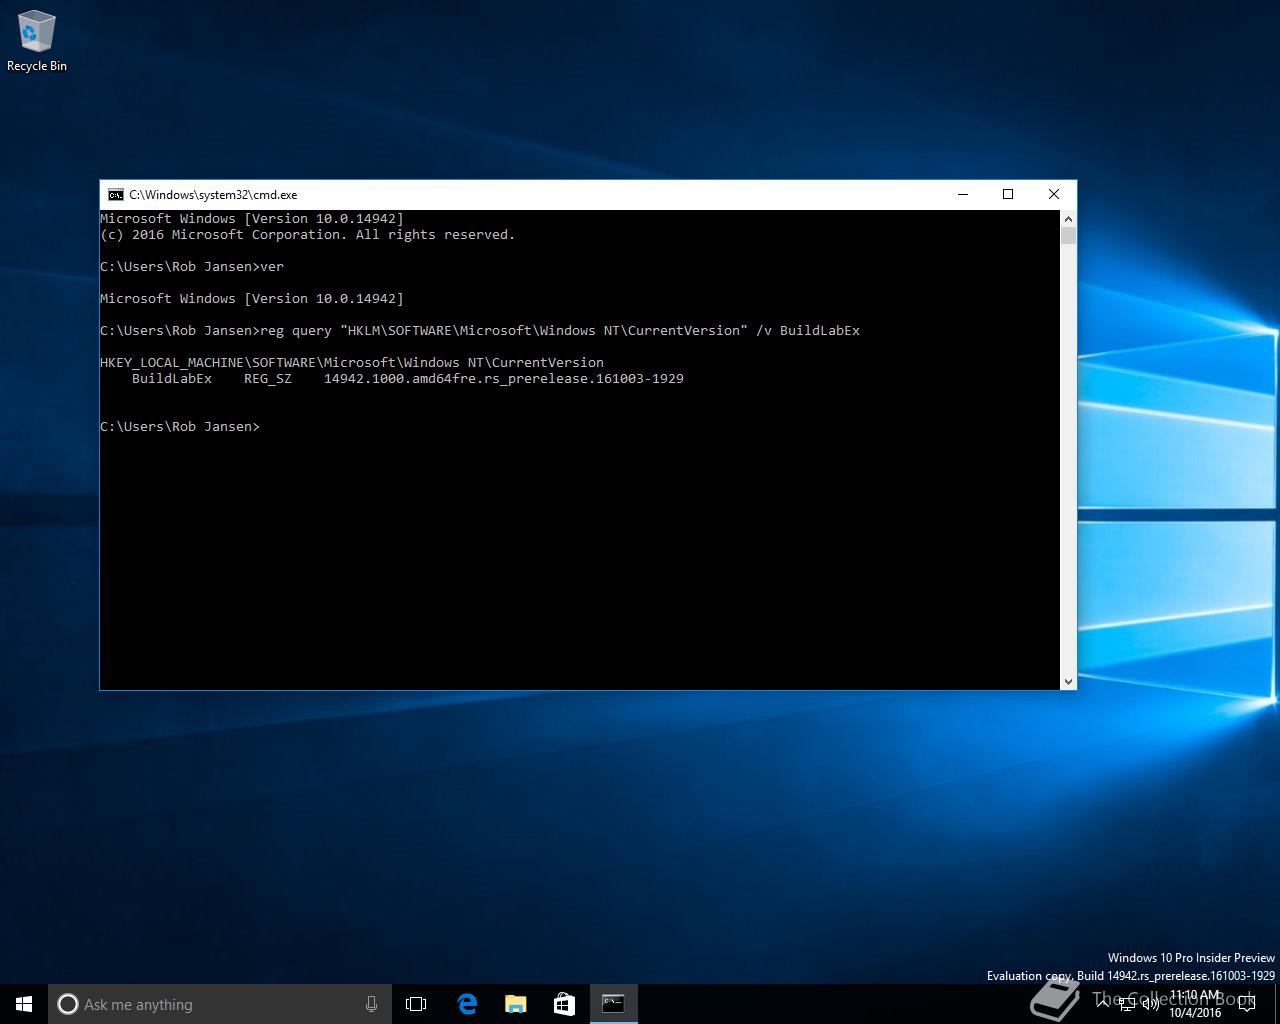
Task: Open the Action Center notification icon
Action: pos(1247,1004)
